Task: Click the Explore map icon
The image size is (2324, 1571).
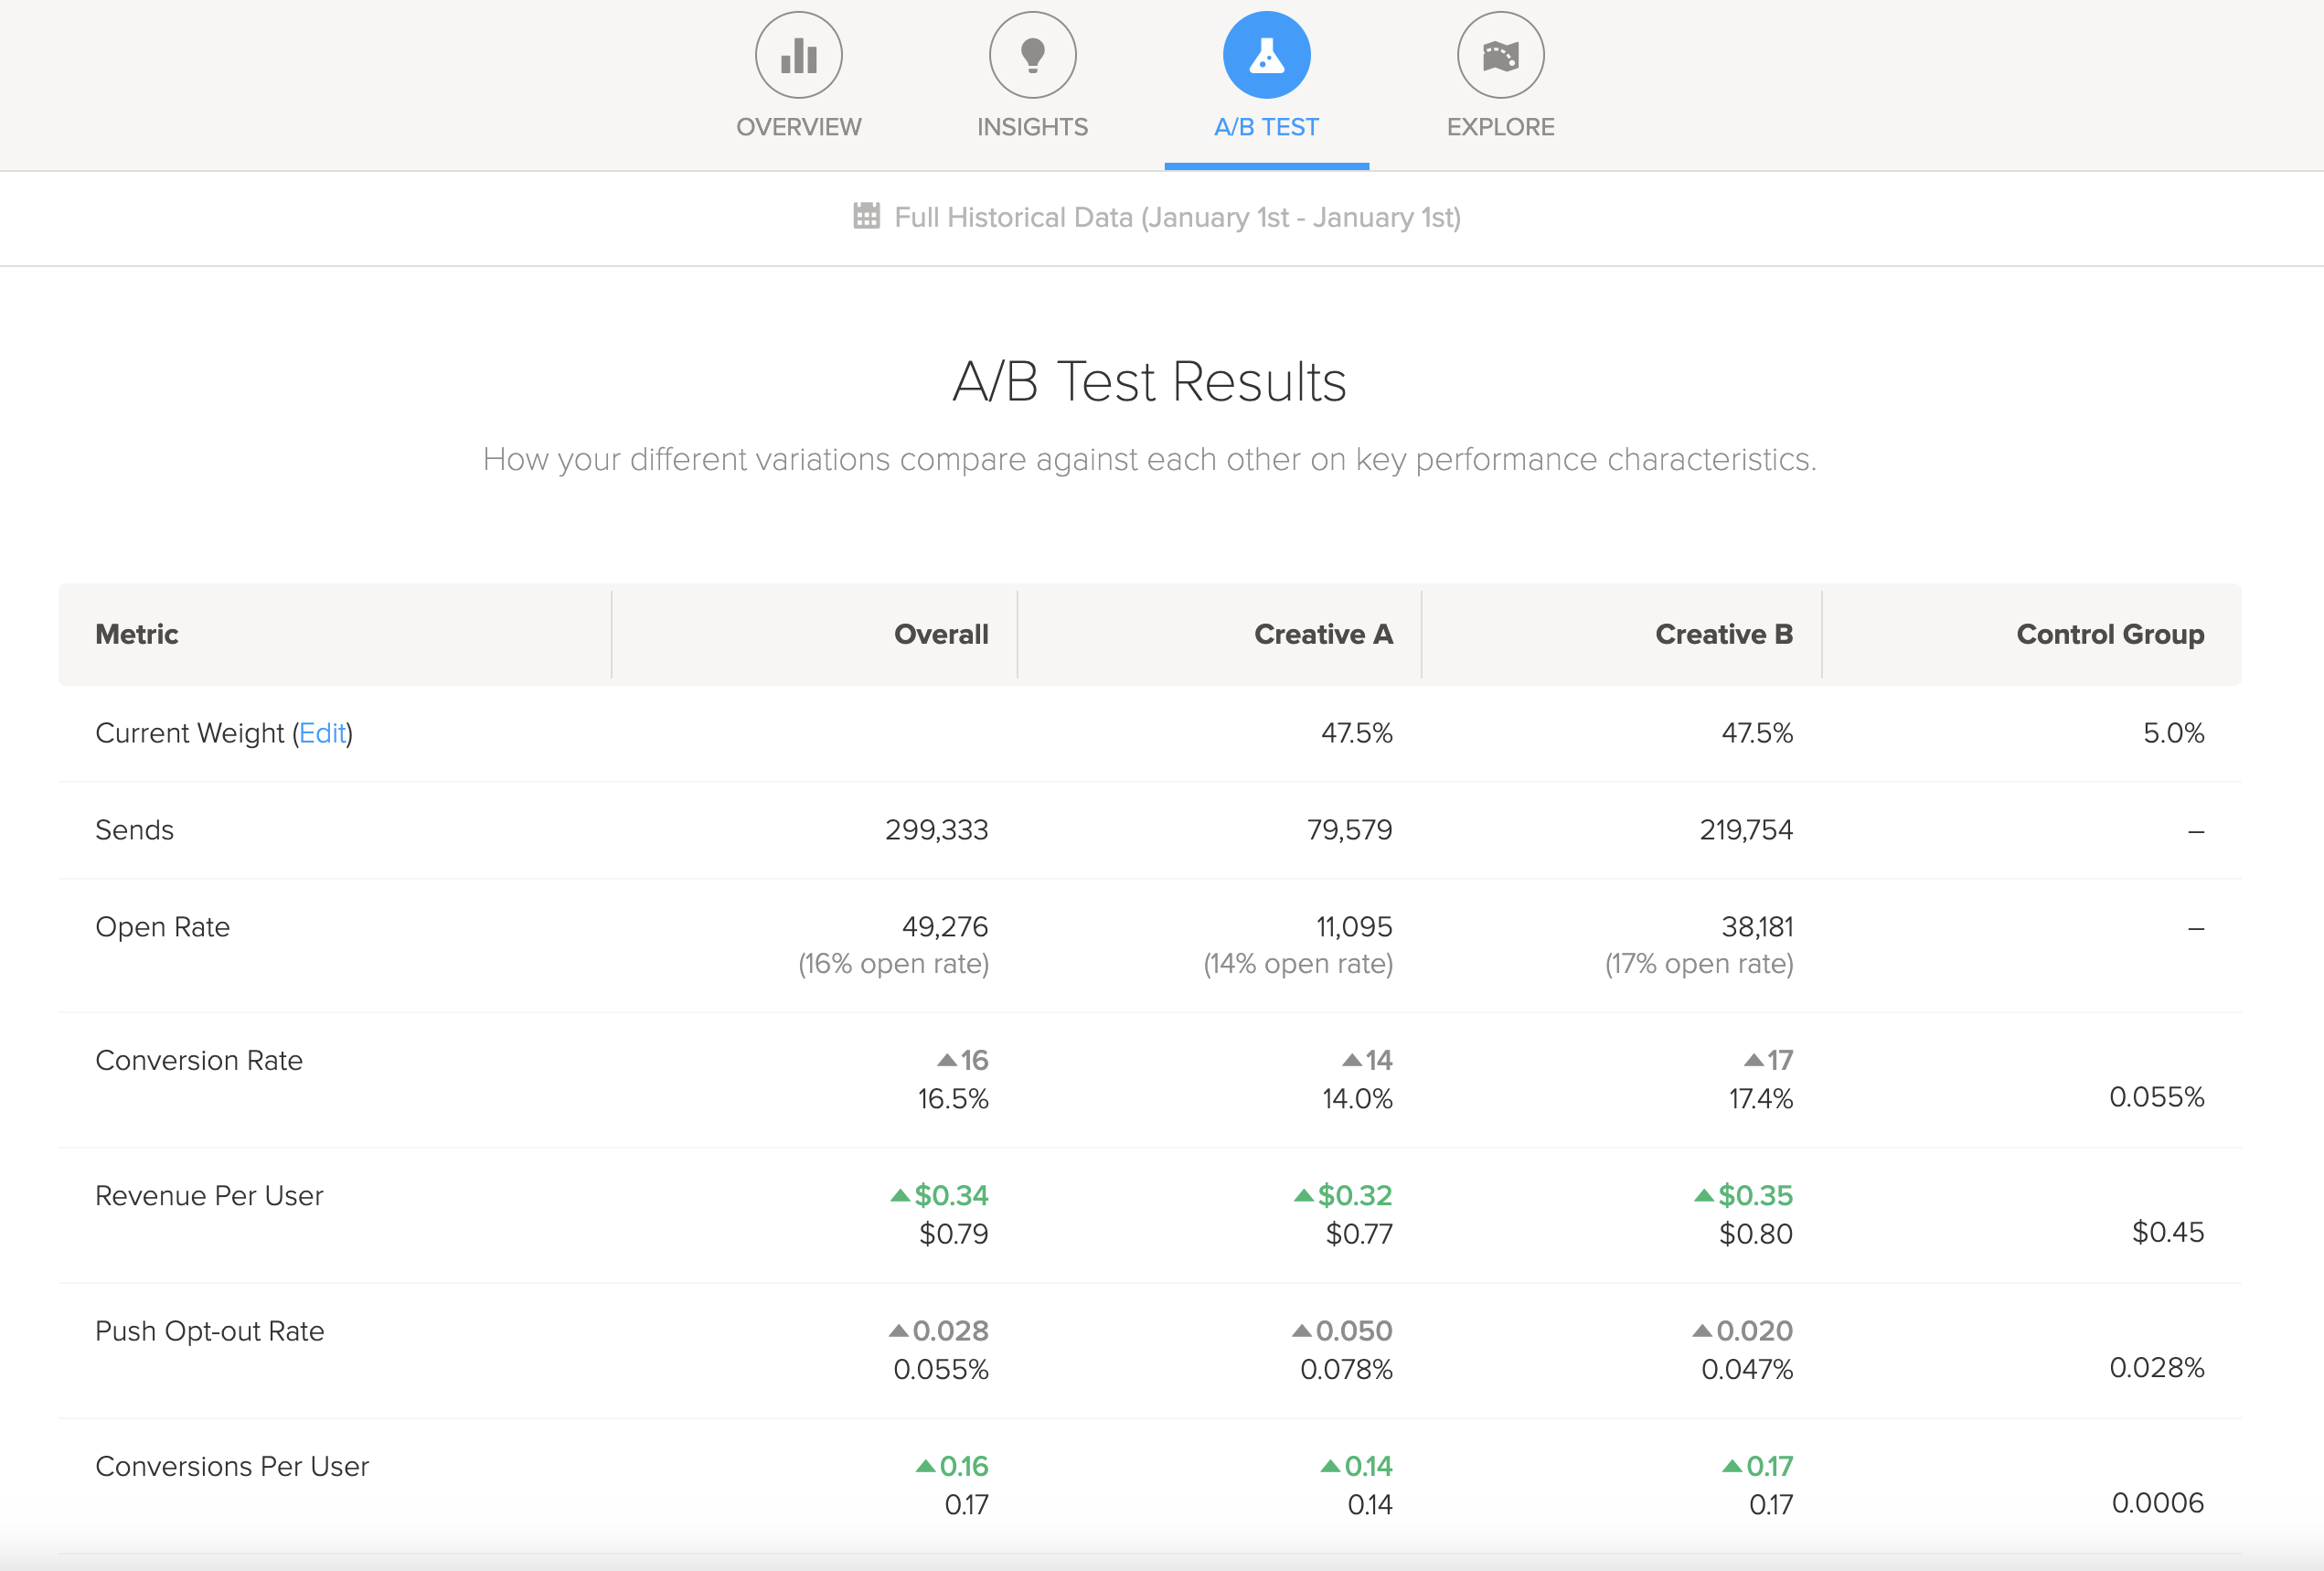Action: pyautogui.click(x=1500, y=55)
